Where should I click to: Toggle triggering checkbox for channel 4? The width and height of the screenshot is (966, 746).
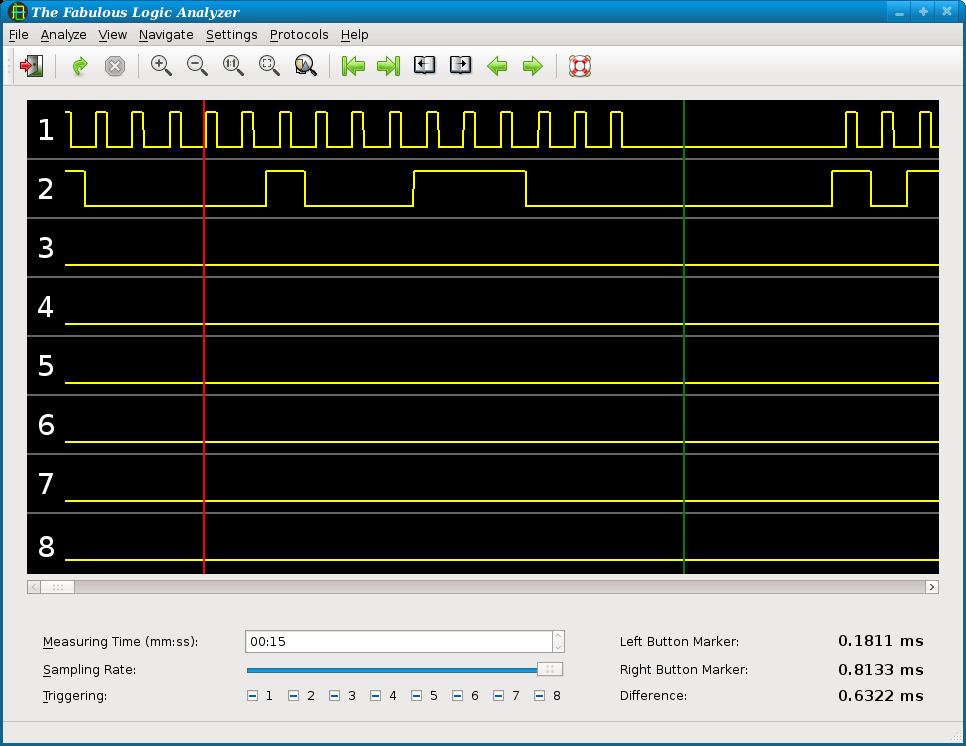(x=376, y=696)
